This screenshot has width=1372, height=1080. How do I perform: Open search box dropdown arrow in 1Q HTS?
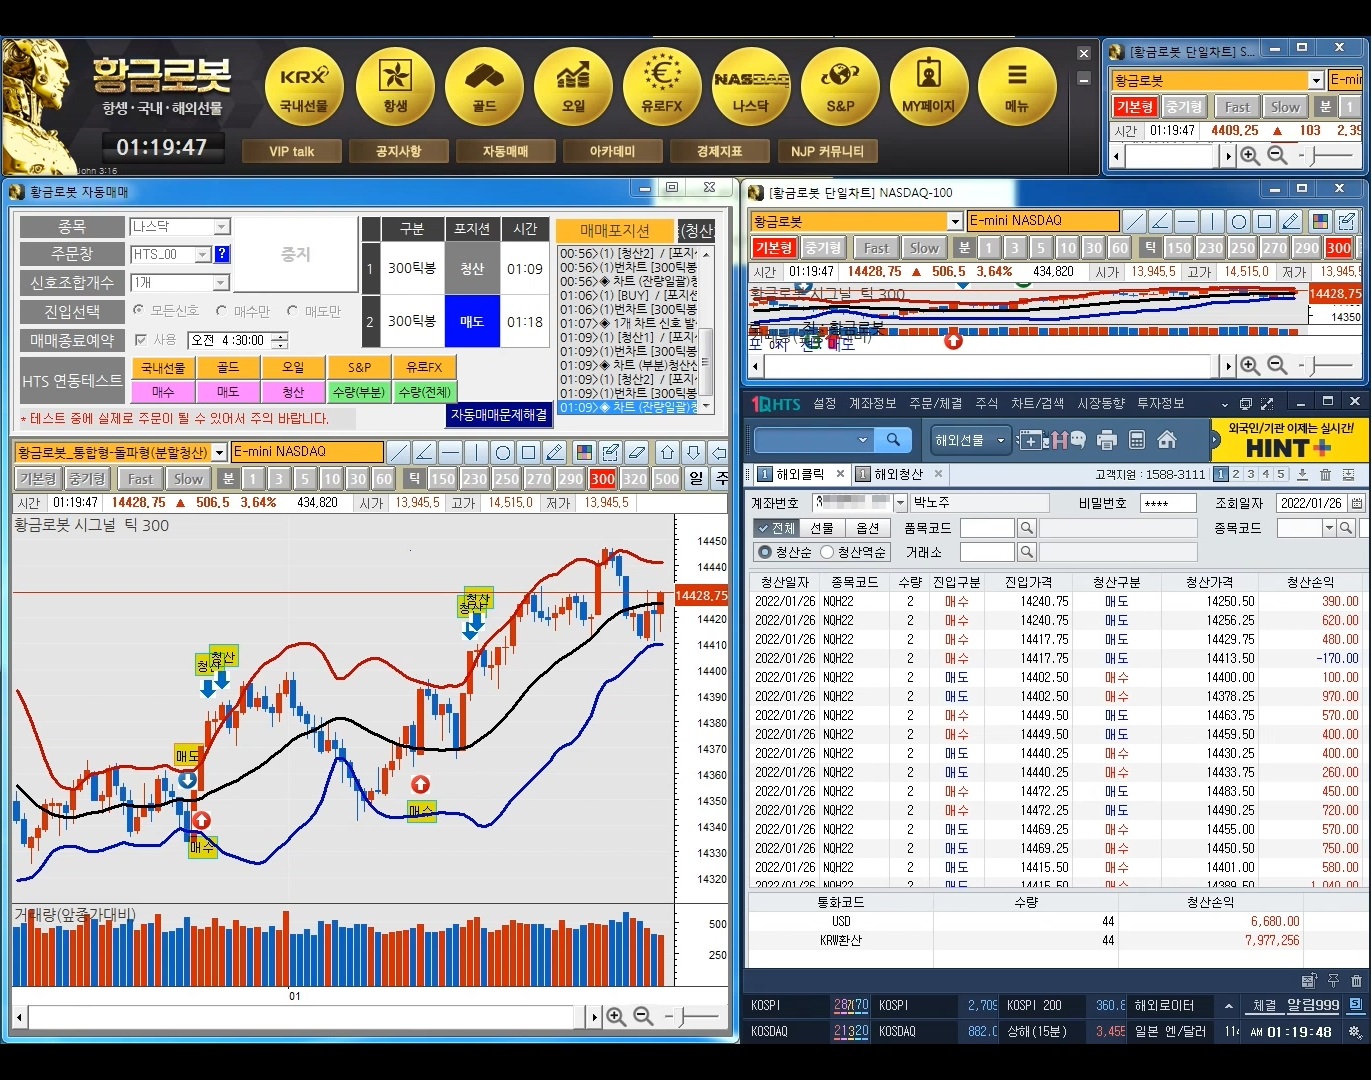point(863,440)
